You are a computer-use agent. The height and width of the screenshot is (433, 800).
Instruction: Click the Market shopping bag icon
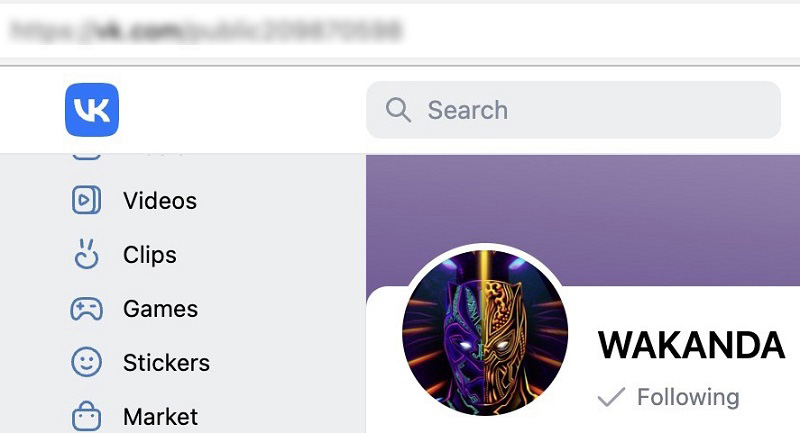point(86,416)
